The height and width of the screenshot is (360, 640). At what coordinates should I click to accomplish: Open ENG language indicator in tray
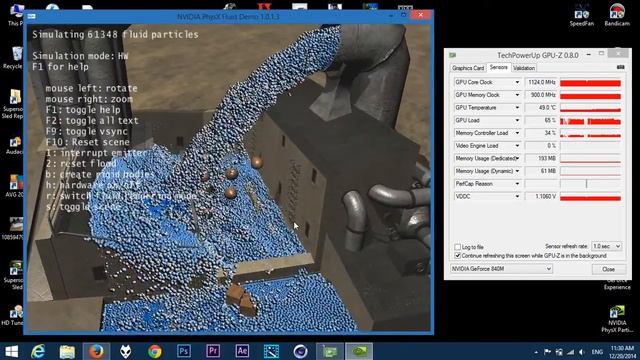click(597, 352)
